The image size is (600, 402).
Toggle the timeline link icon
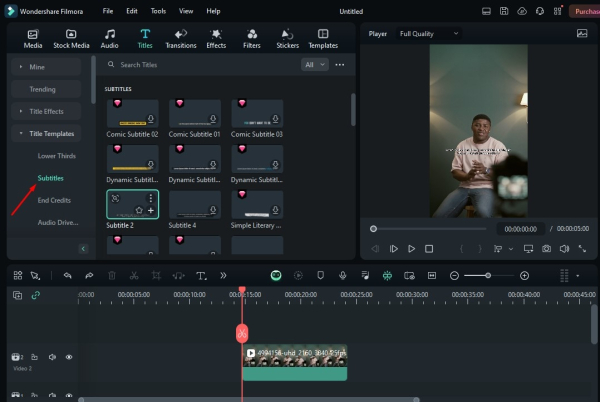click(x=36, y=295)
